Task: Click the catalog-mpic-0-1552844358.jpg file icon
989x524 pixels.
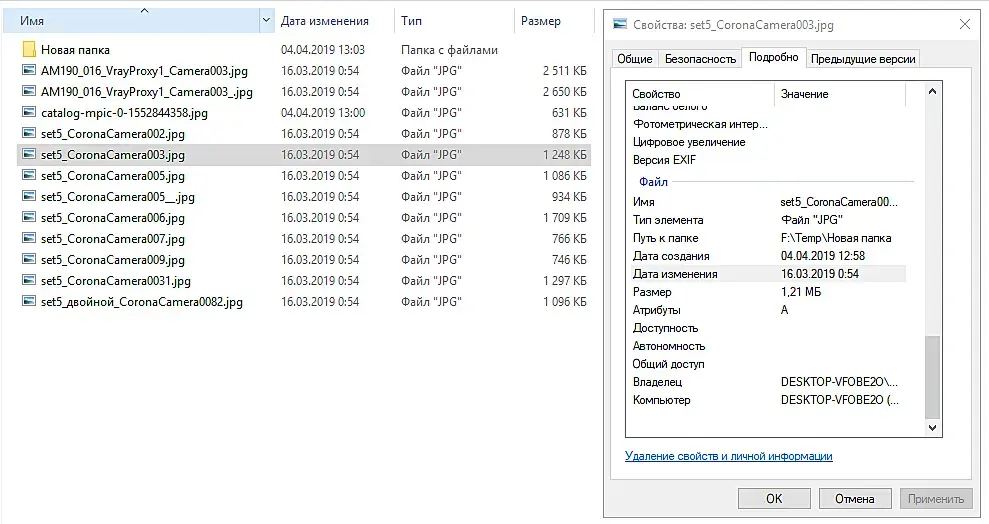Action: [x=28, y=113]
